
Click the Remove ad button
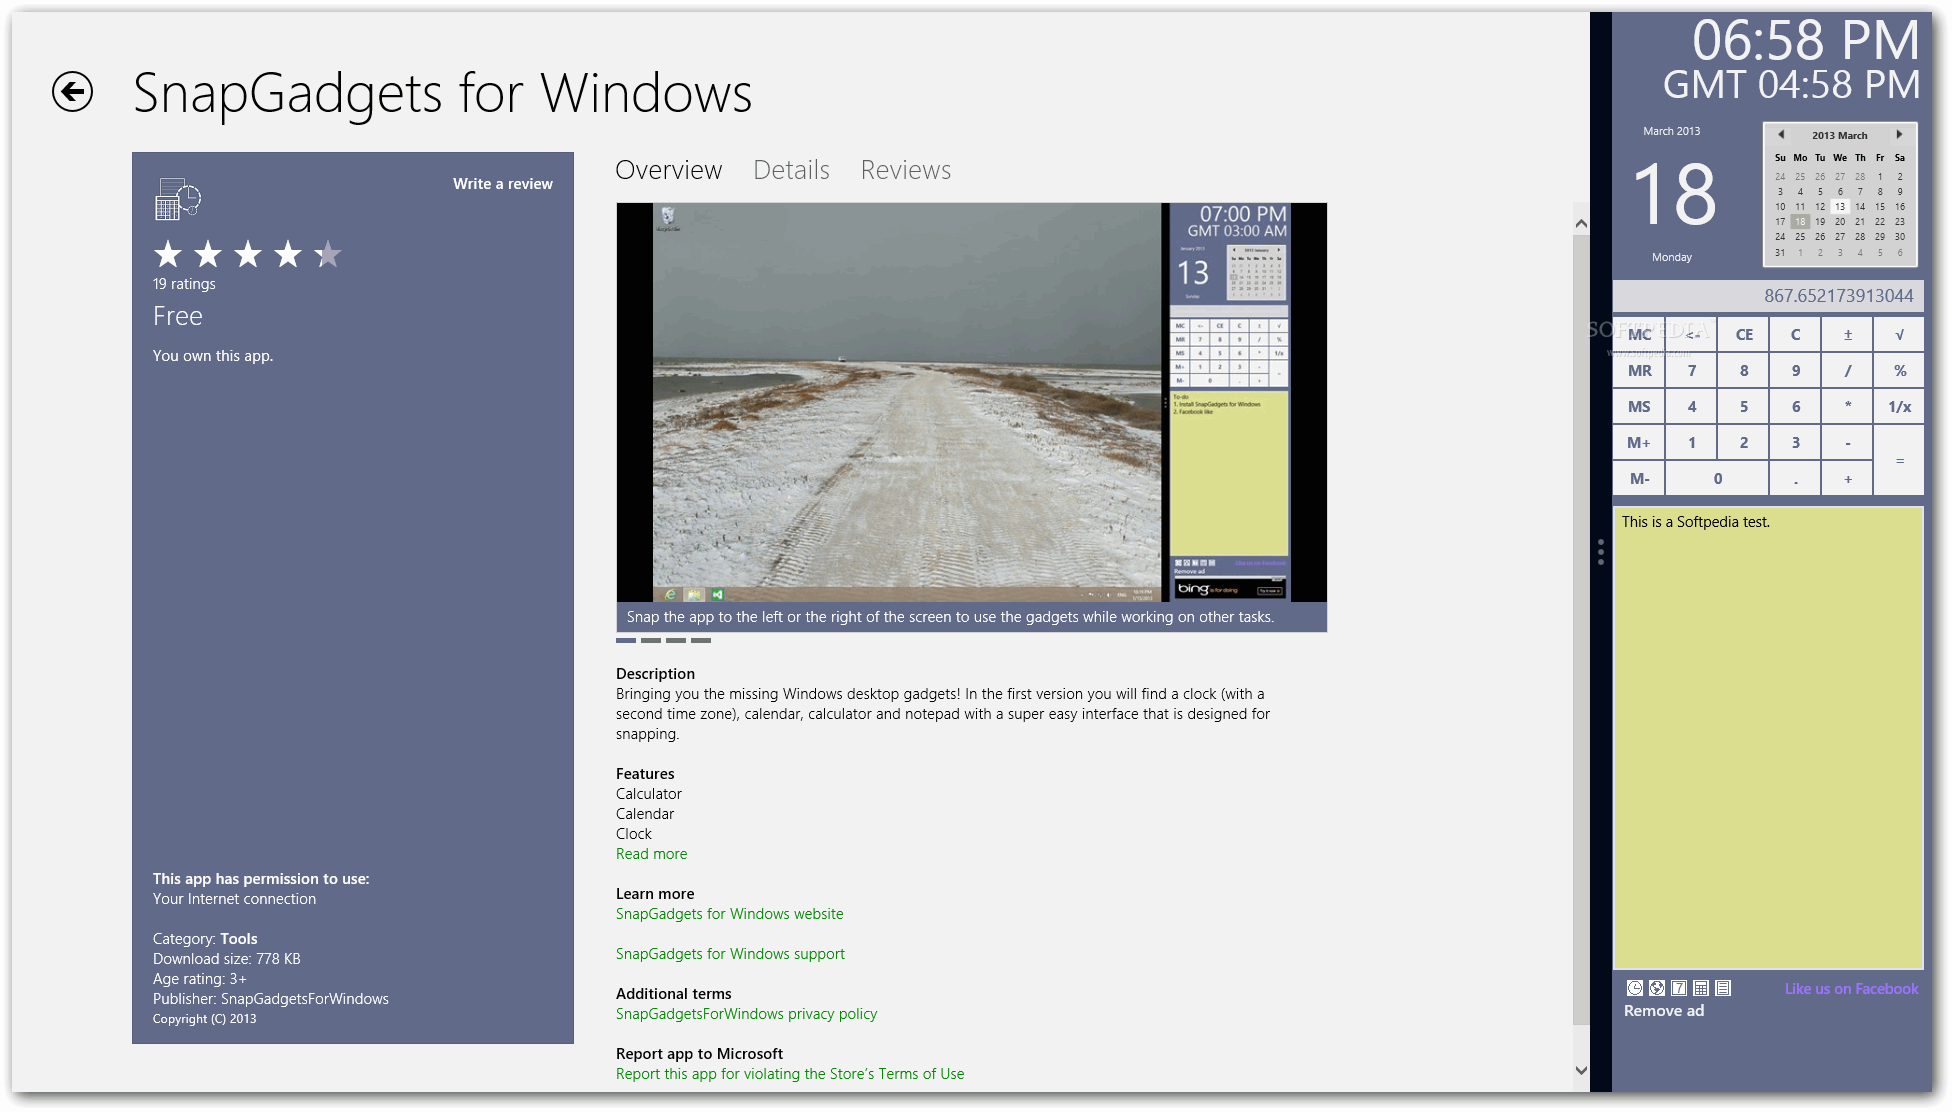pyautogui.click(x=1664, y=1011)
